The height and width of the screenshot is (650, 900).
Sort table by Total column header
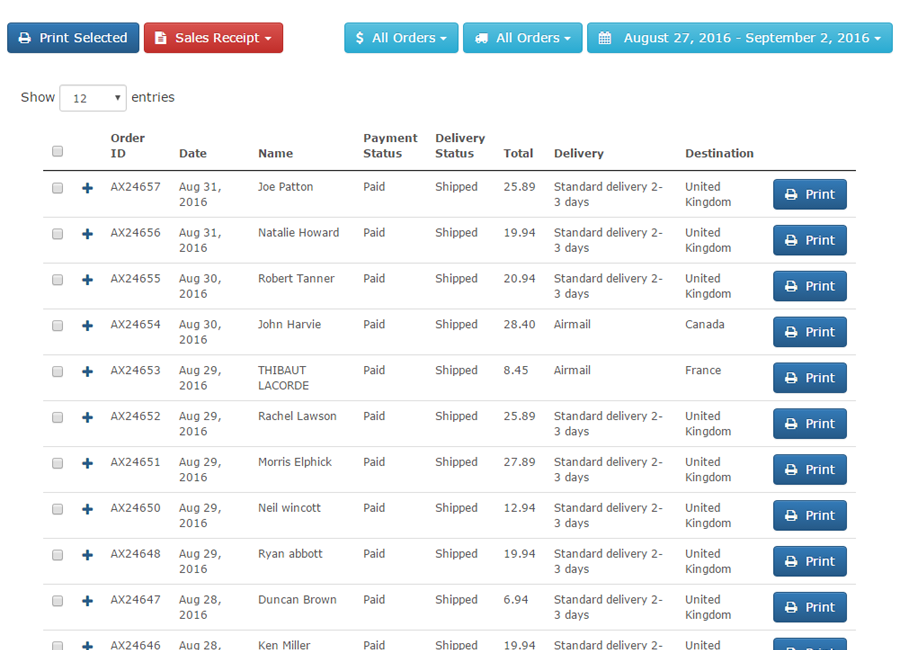point(518,153)
